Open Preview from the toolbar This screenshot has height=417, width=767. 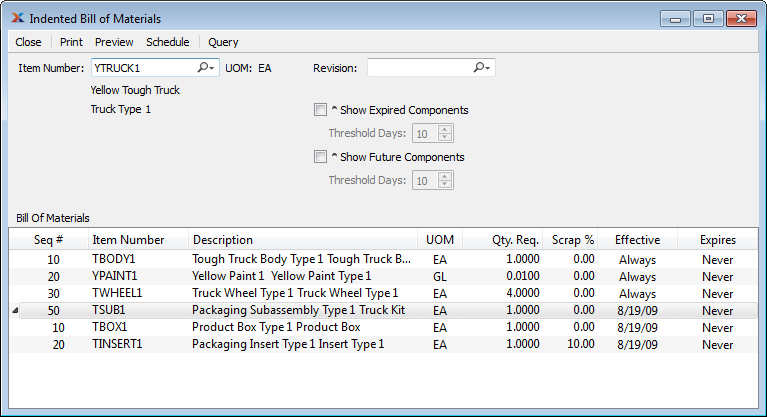(114, 42)
